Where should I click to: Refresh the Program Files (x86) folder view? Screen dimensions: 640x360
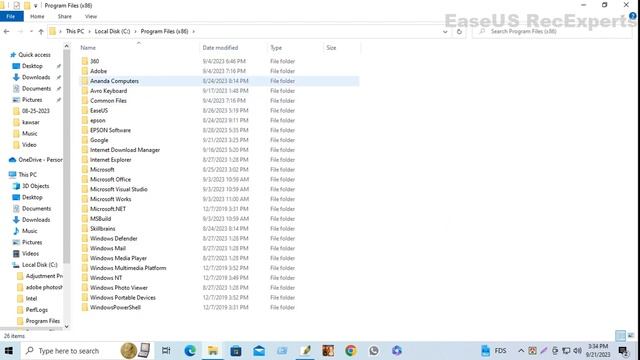point(459,31)
